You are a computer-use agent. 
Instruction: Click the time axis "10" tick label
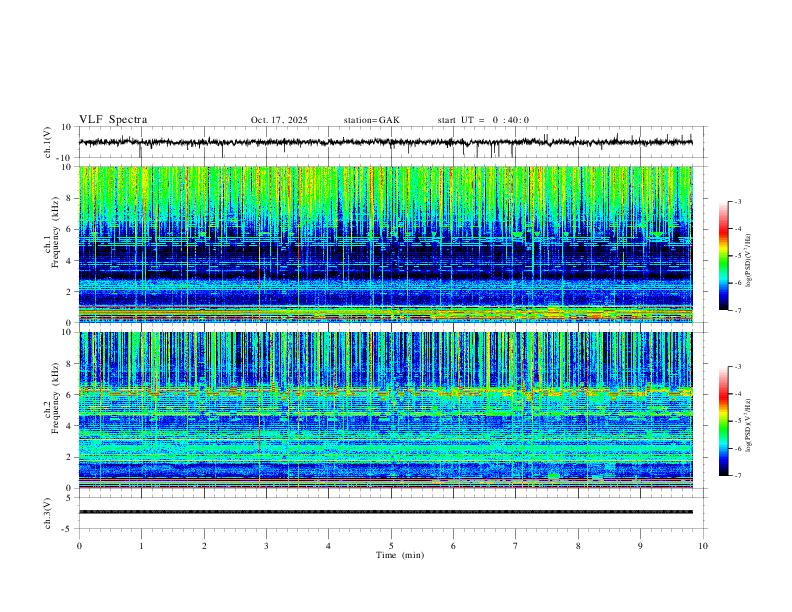703,546
